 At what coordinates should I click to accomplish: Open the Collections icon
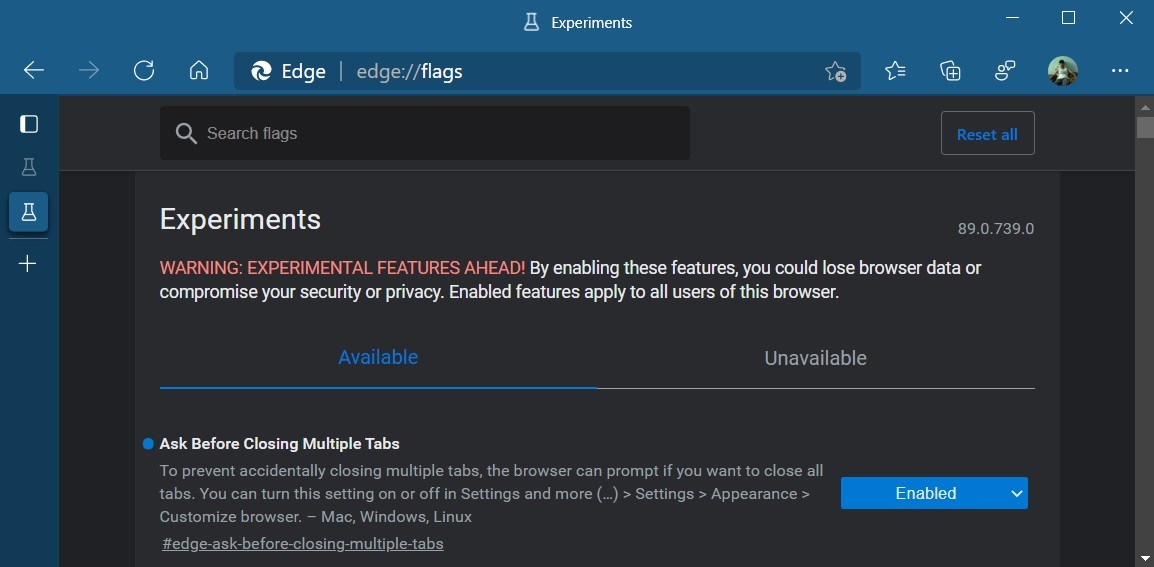(950, 71)
